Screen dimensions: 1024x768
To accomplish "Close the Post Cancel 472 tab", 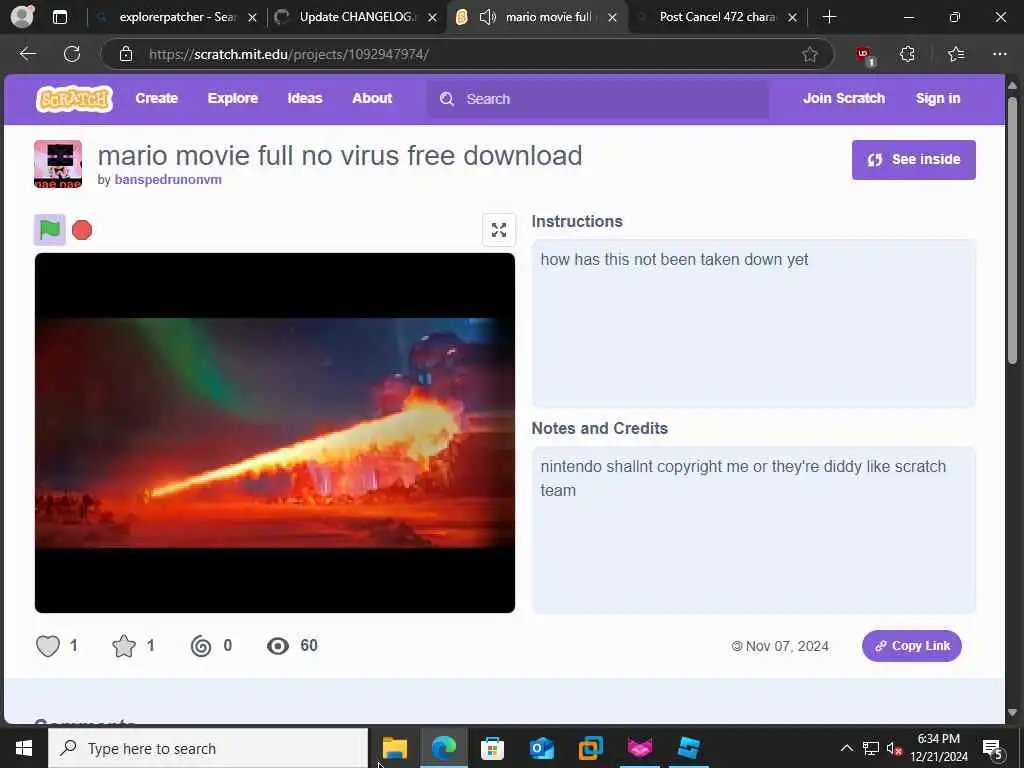I will (x=792, y=18).
